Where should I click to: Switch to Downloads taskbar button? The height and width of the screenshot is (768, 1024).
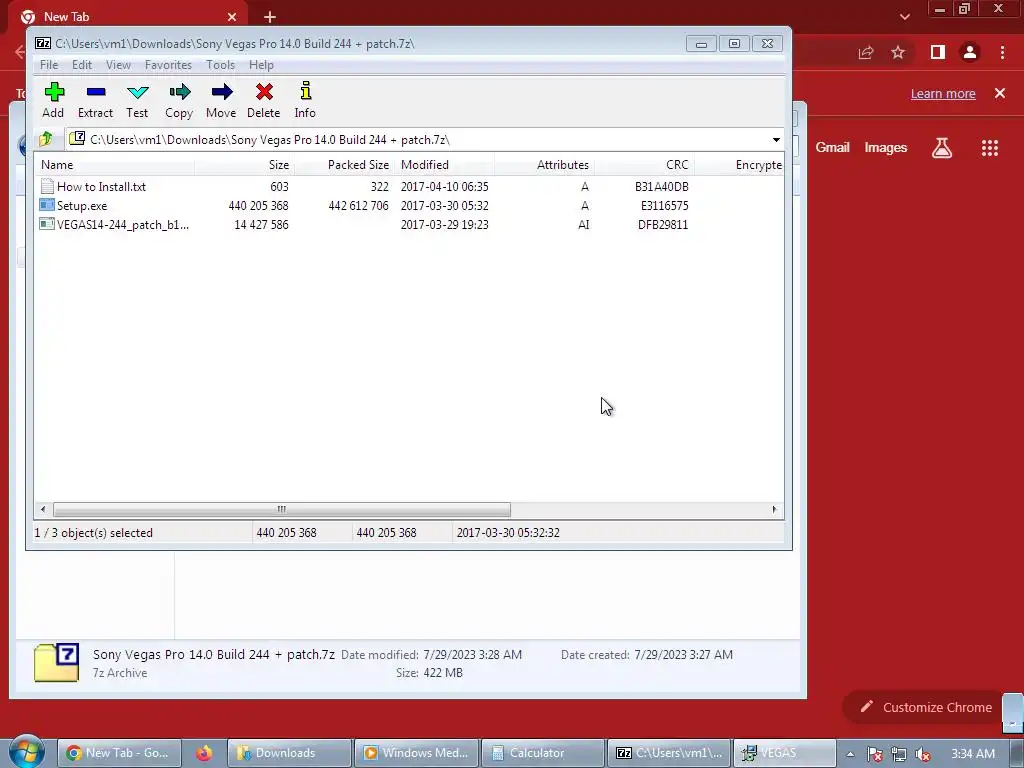point(289,753)
